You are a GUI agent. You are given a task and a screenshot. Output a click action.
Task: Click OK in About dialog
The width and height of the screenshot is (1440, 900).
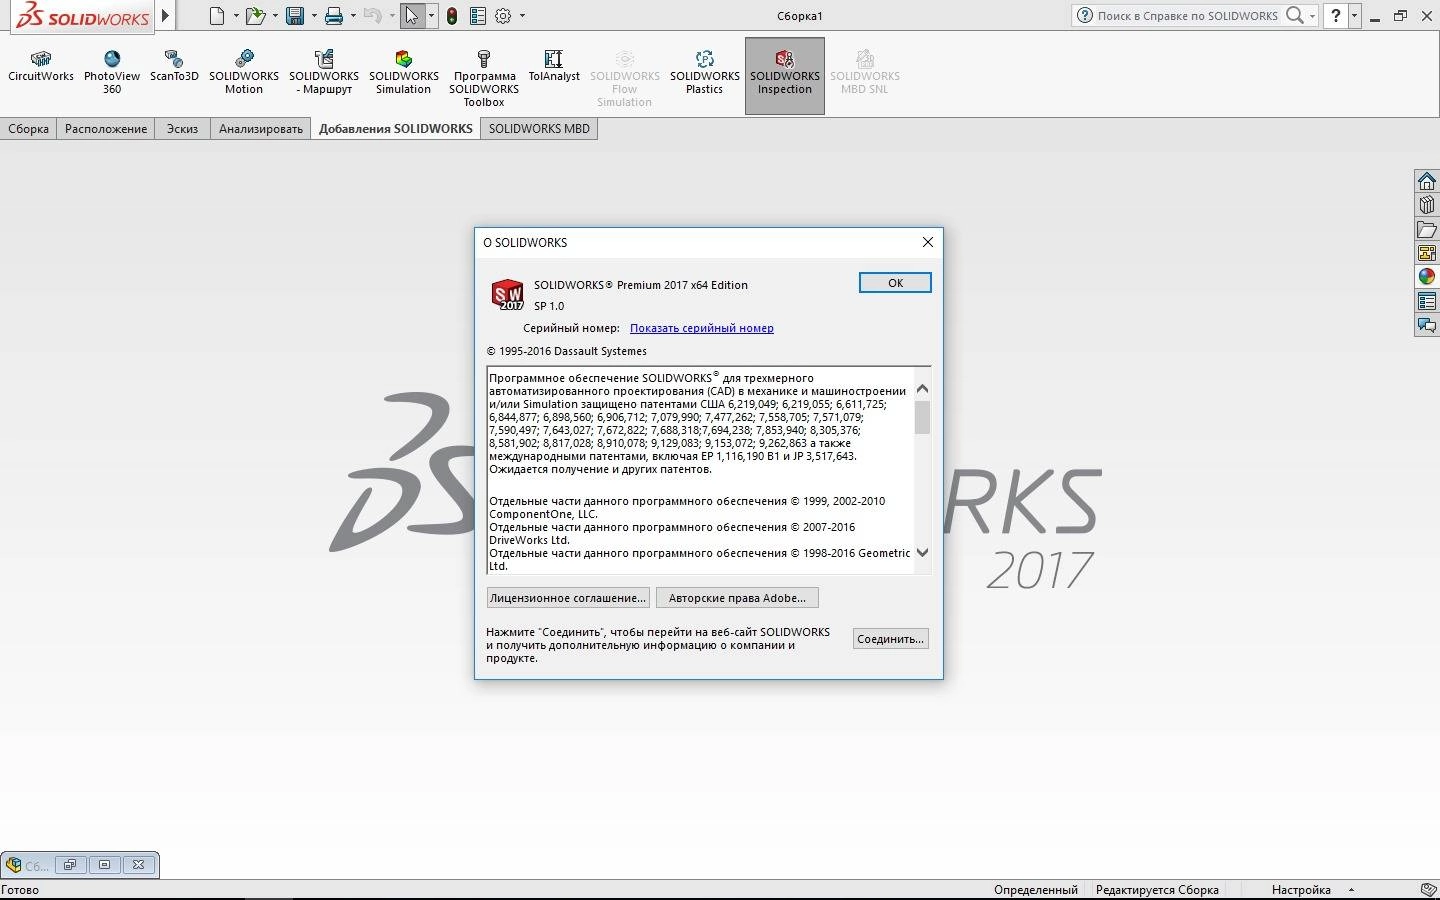tap(895, 283)
